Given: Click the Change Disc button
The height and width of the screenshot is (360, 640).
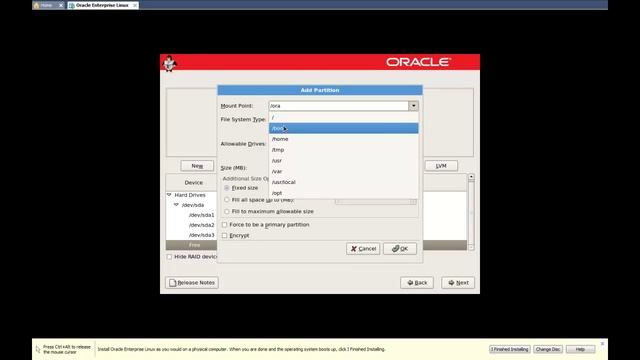Looking at the screenshot, I should [548, 349].
